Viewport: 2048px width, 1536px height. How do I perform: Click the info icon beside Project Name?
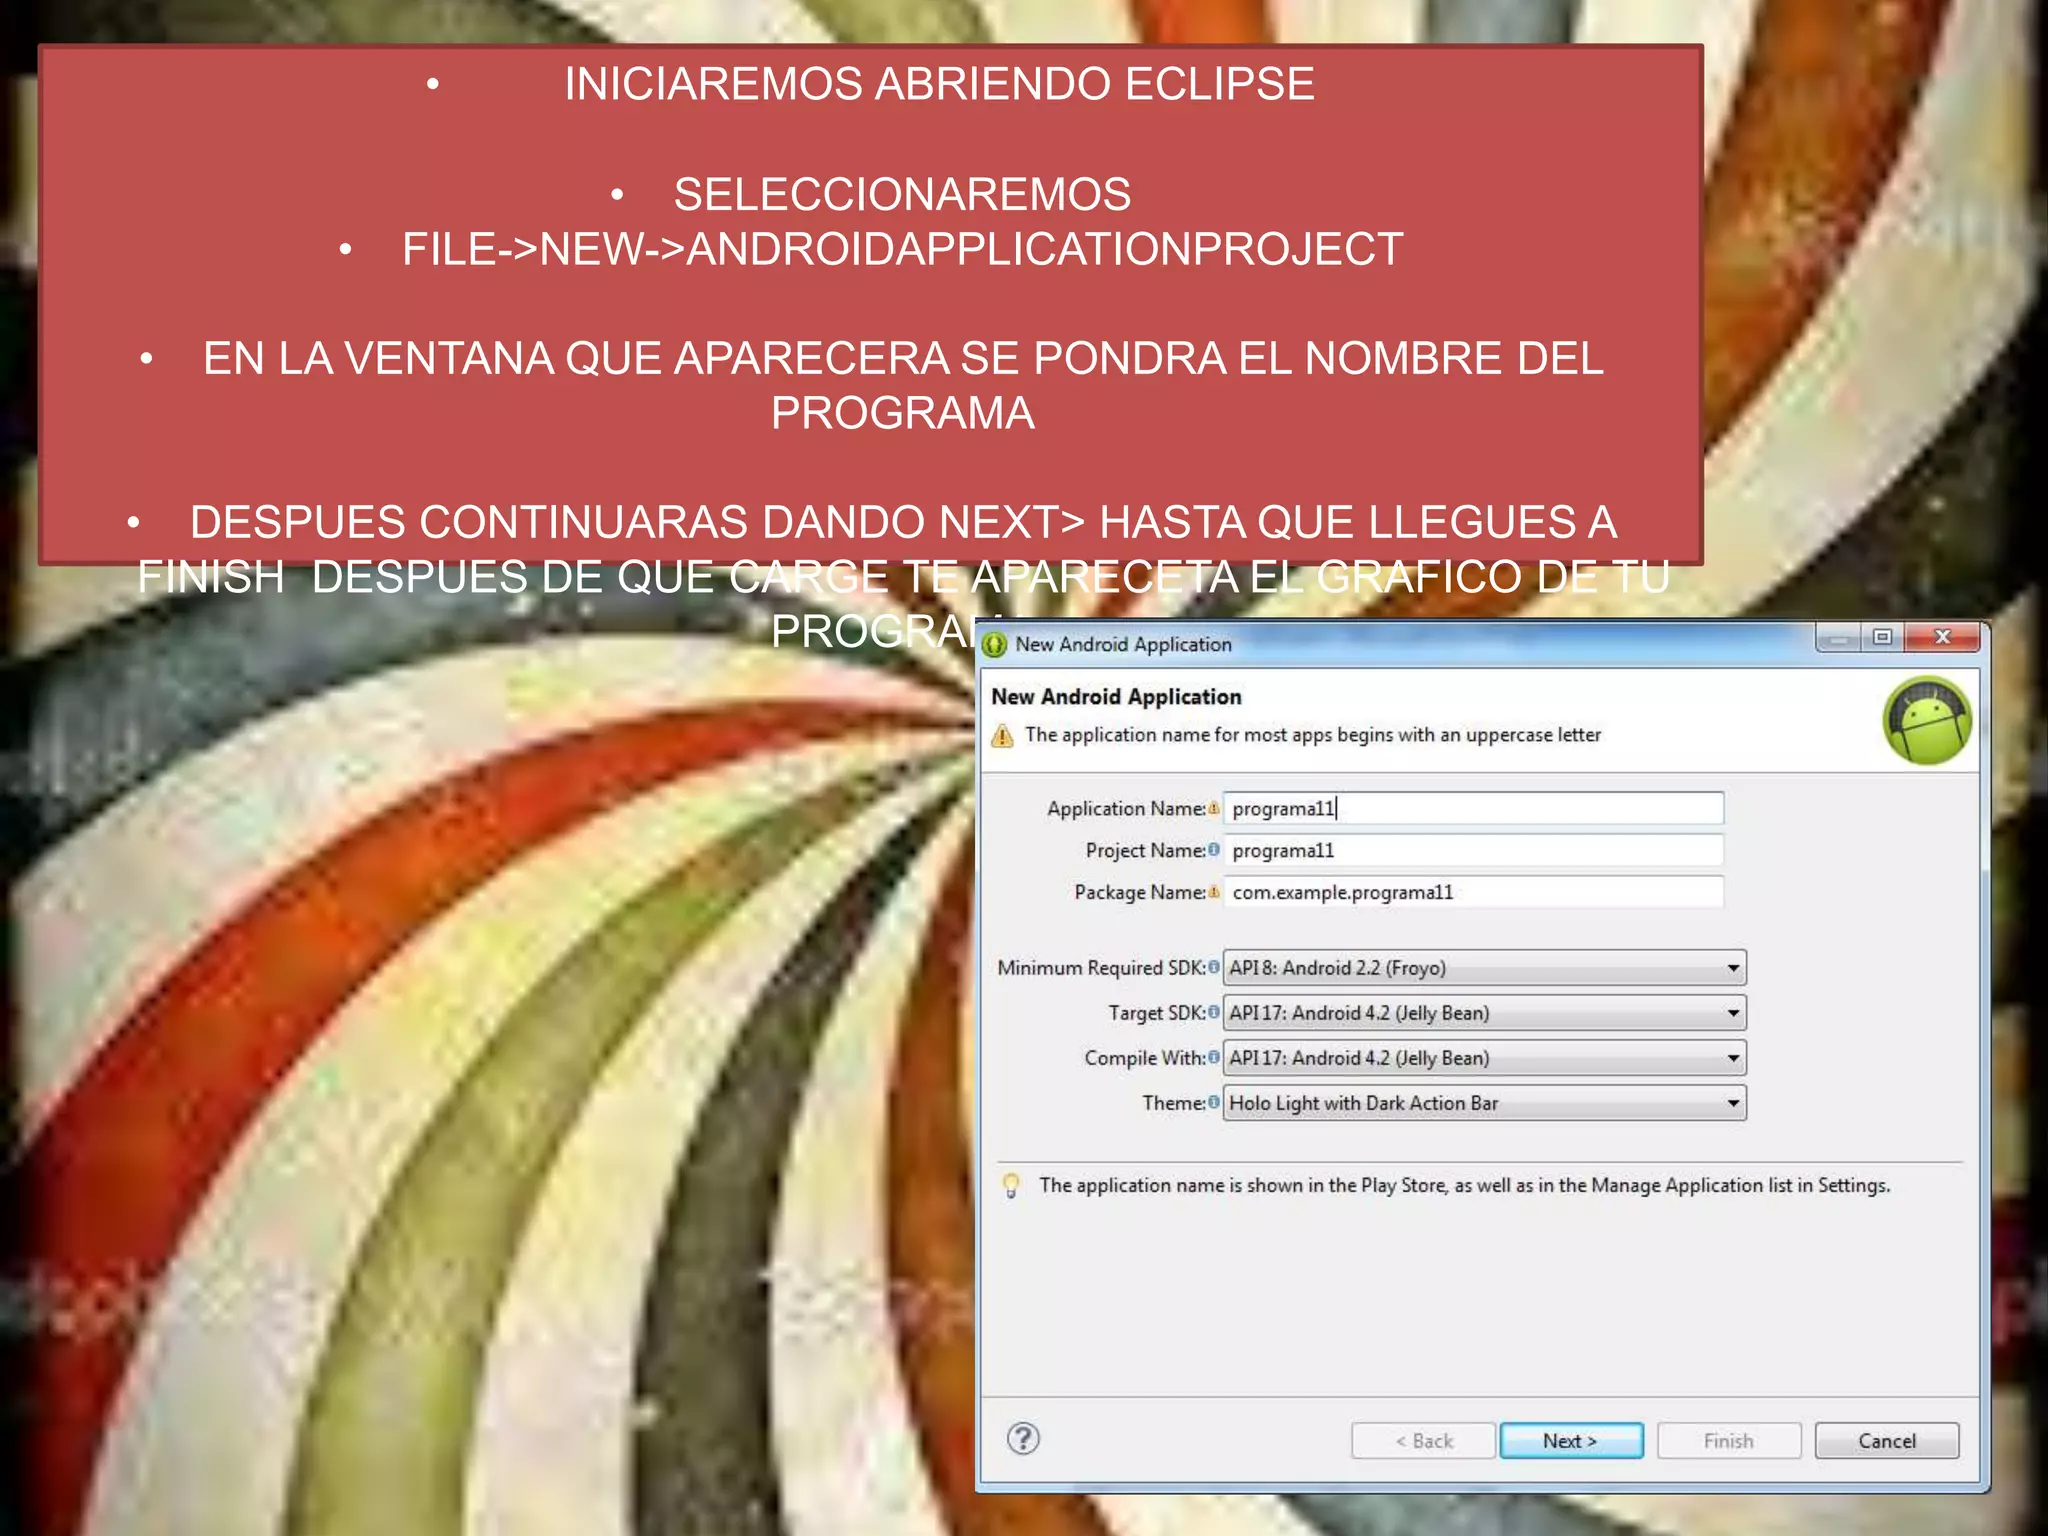1213,850
